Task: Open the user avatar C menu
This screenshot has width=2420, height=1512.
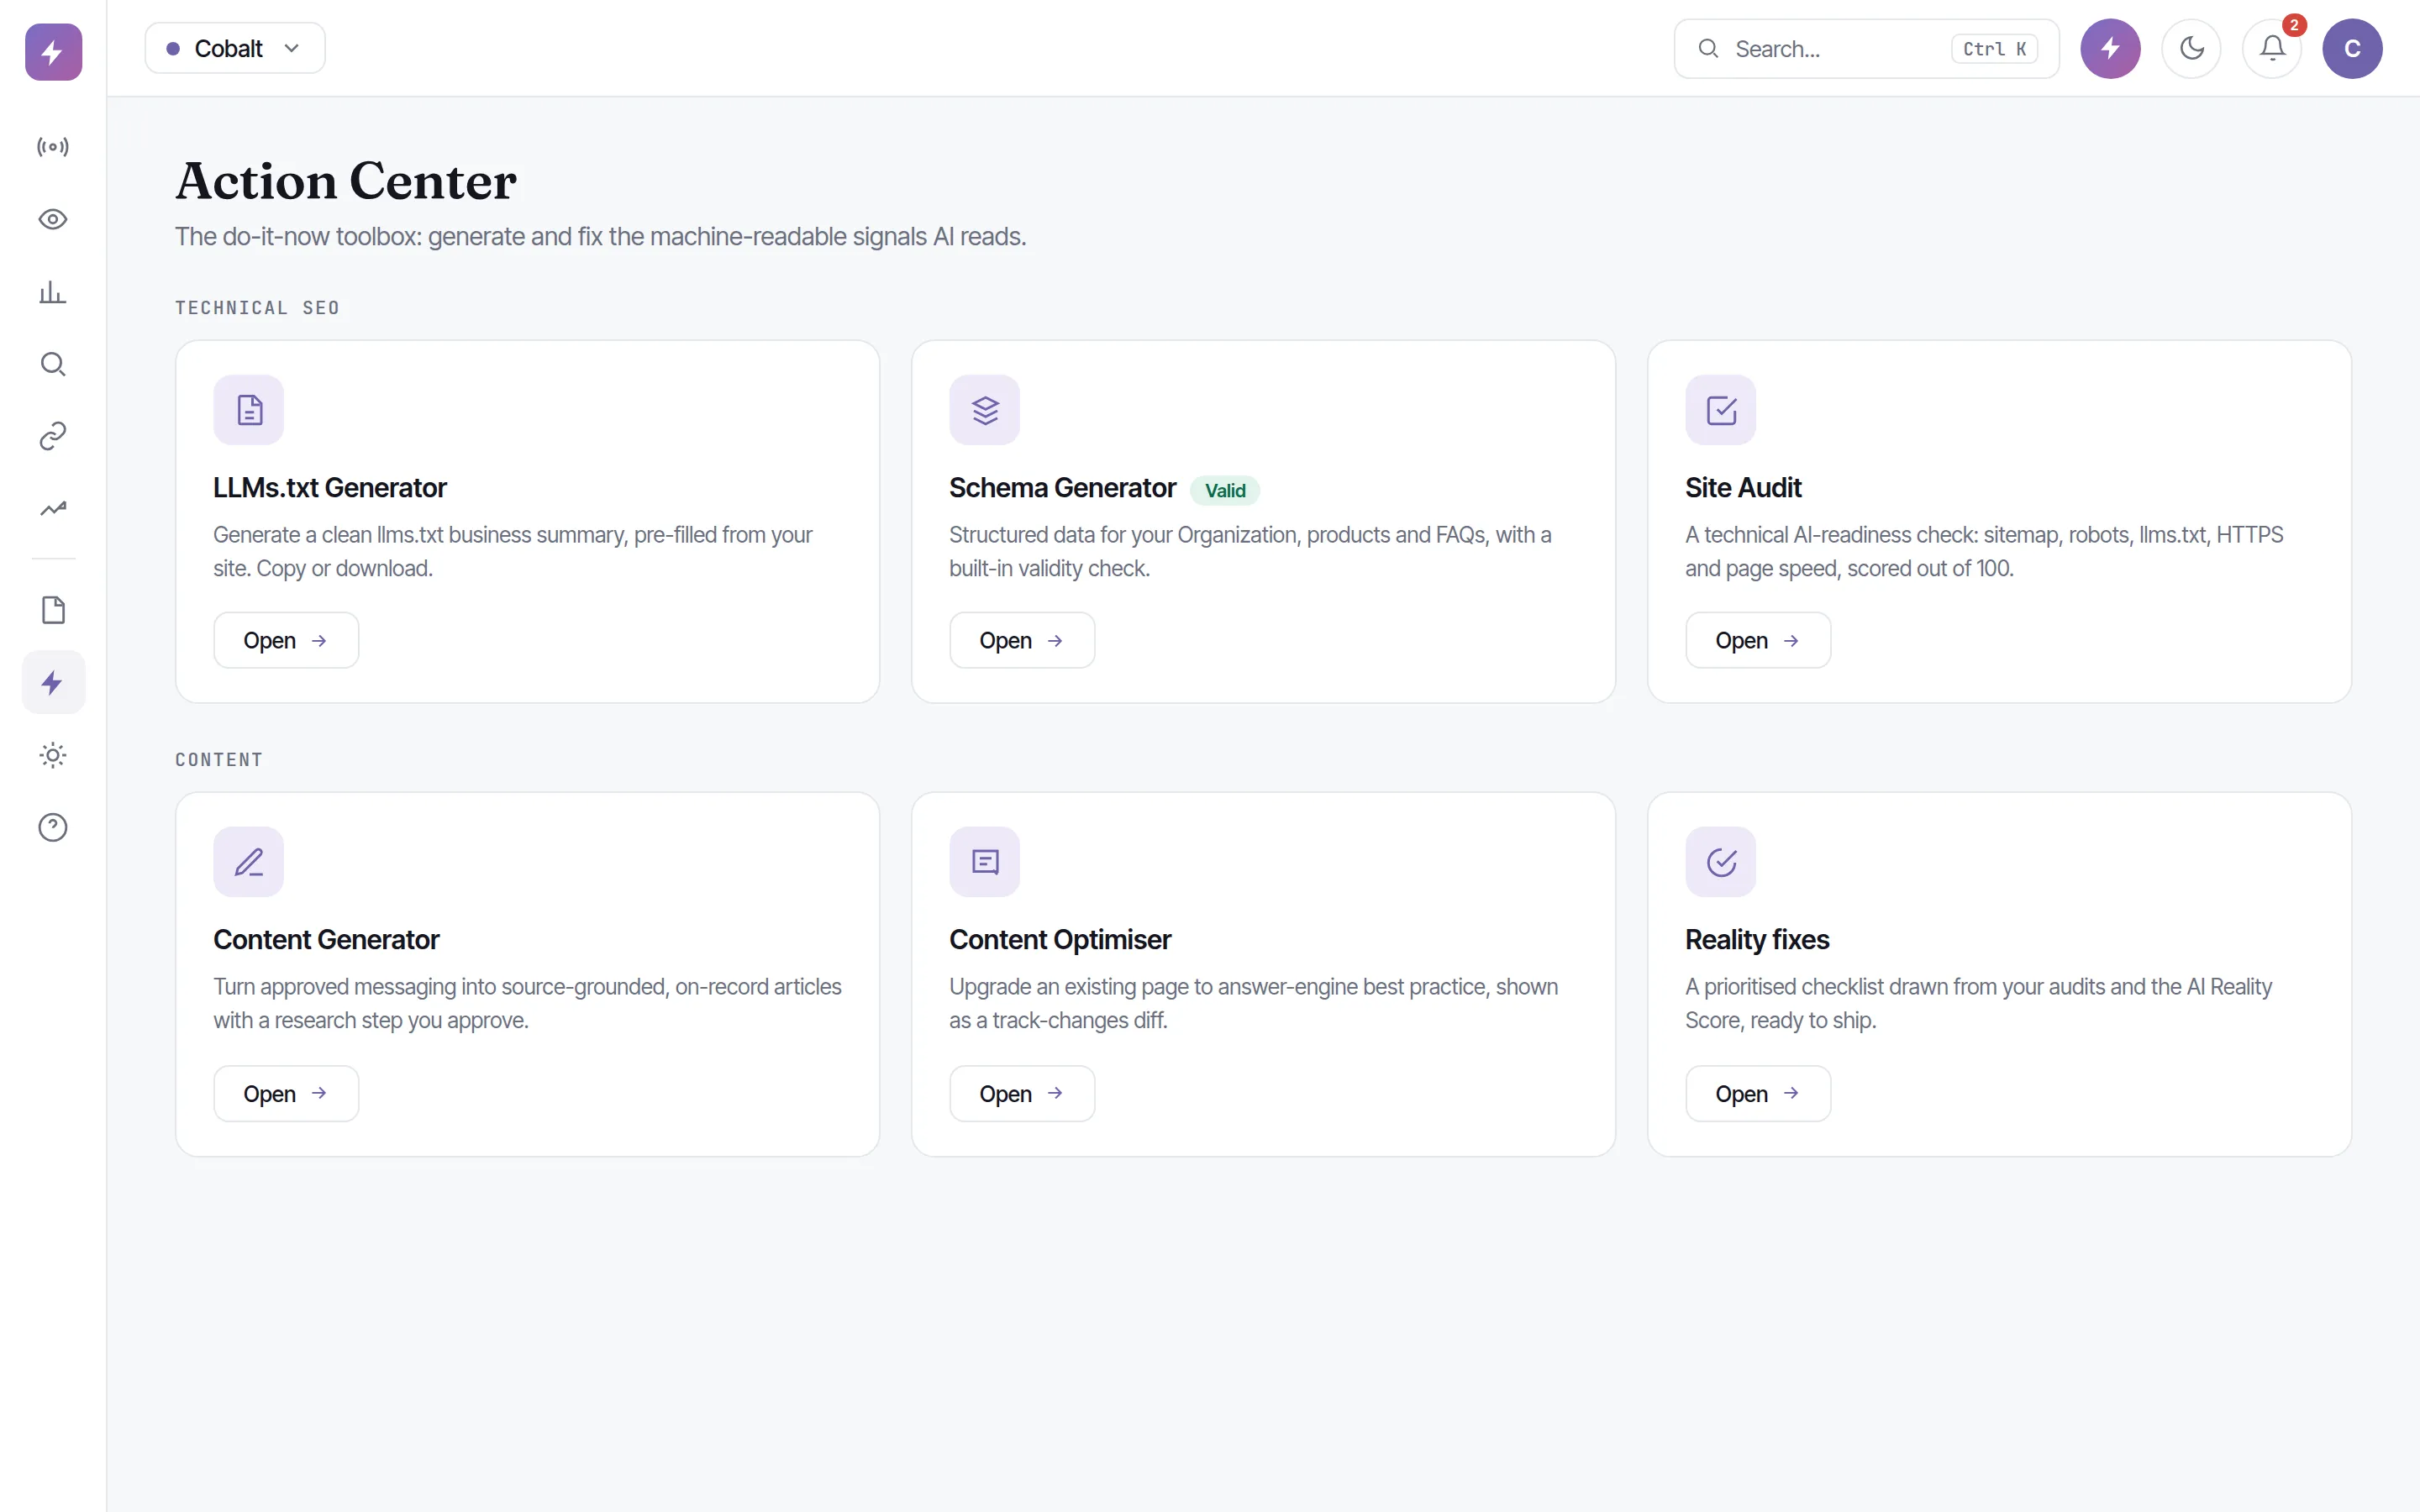Action: coord(2352,48)
